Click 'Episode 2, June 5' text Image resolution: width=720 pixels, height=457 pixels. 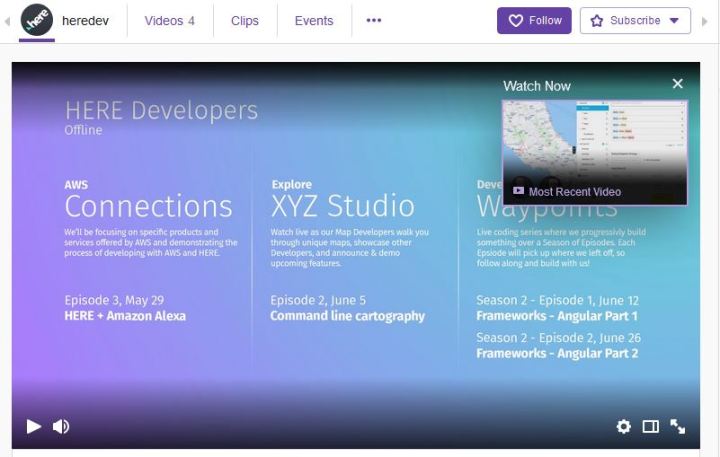click(x=318, y=300)
